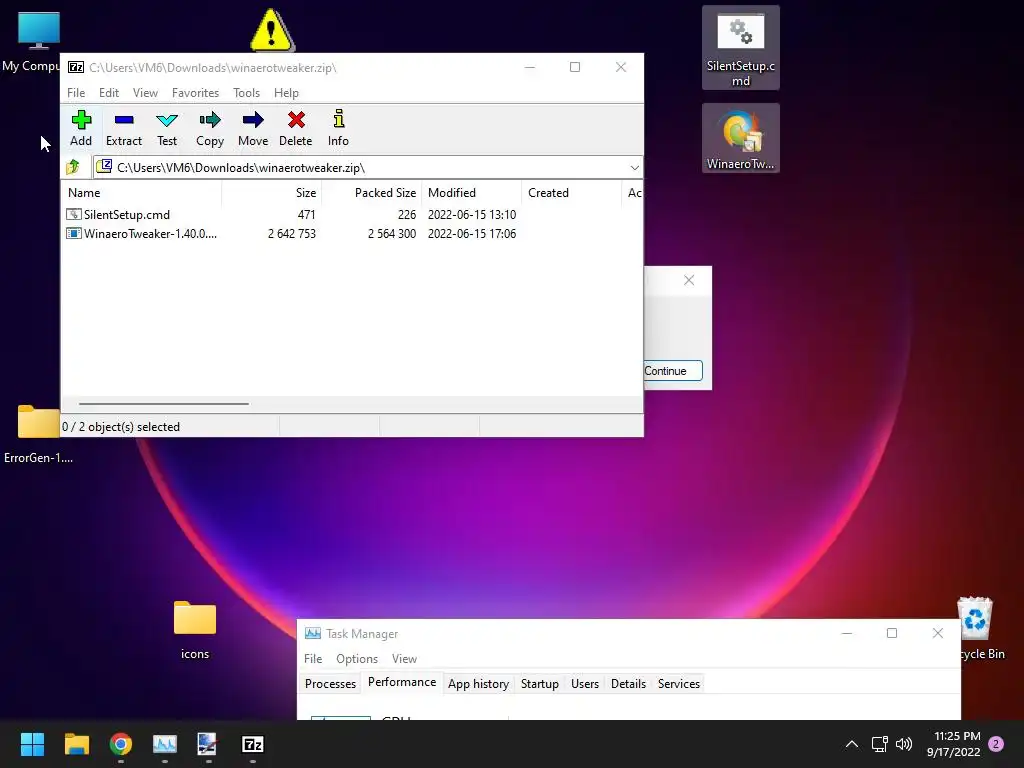Switch to the App history tab
The width and height of the screenshot is (1024, 768).
tap(478, 684)
